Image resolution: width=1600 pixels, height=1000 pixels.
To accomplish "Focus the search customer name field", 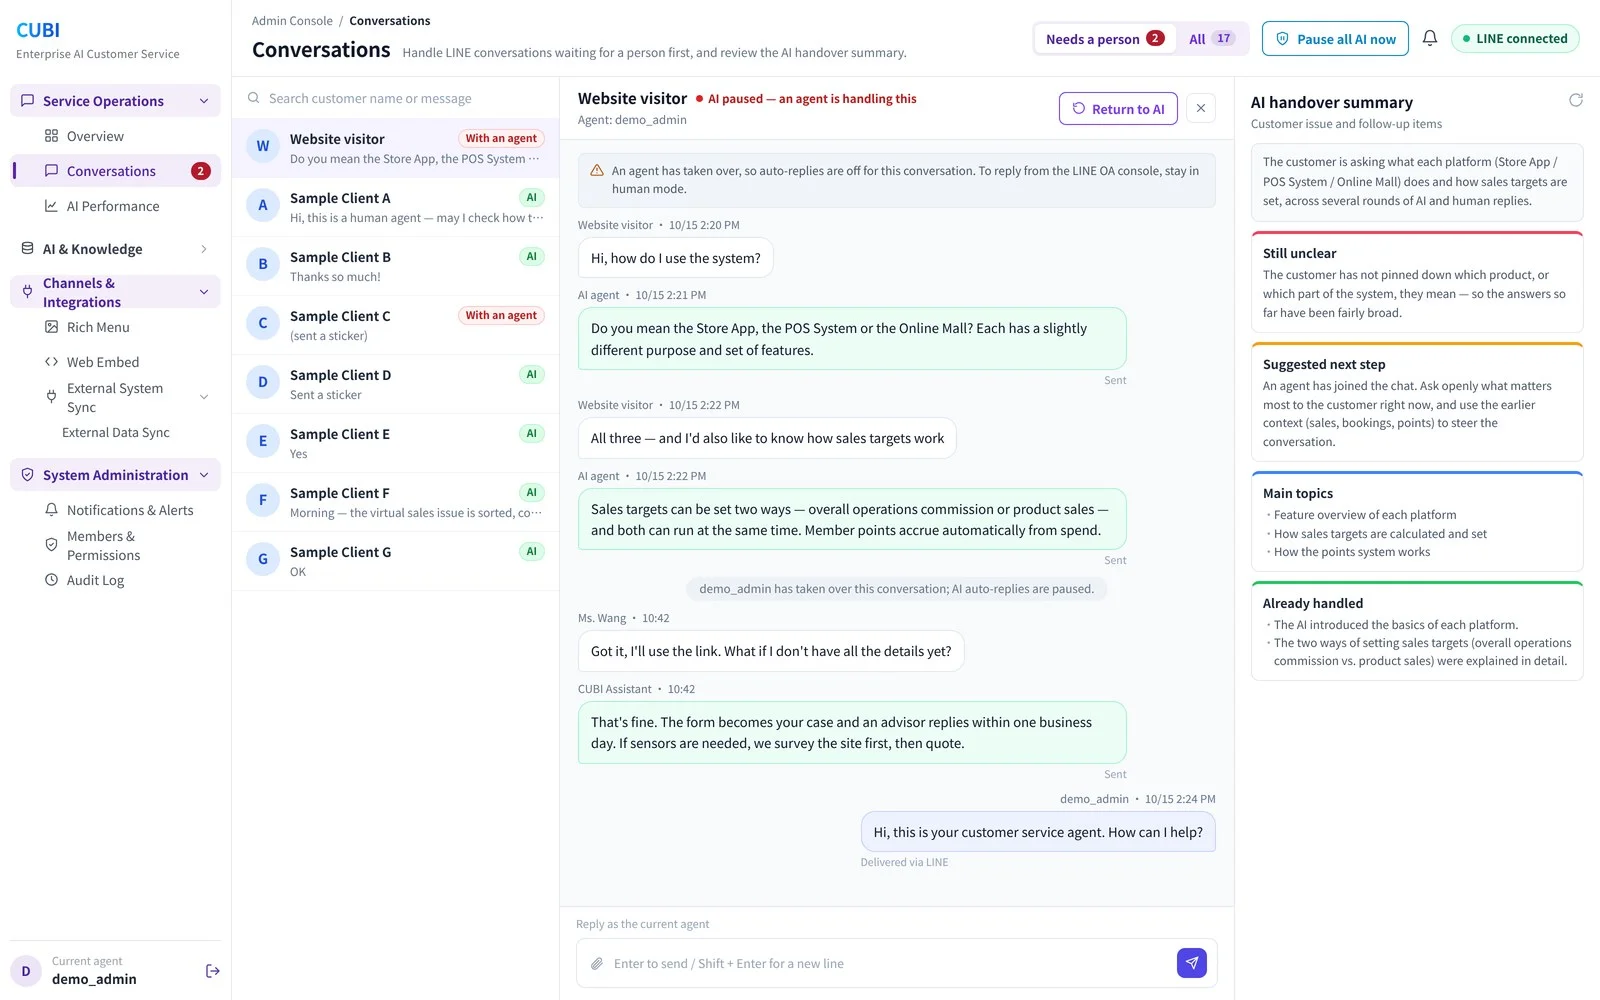I will [395, 98].
